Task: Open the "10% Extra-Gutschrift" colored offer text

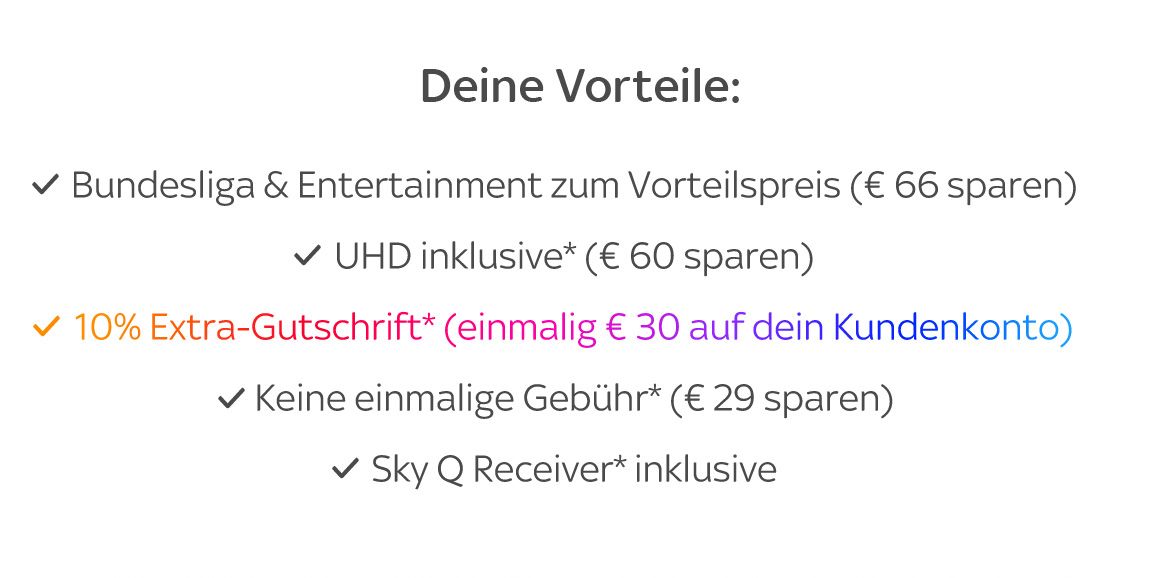Action: click(x=247, y=328)
